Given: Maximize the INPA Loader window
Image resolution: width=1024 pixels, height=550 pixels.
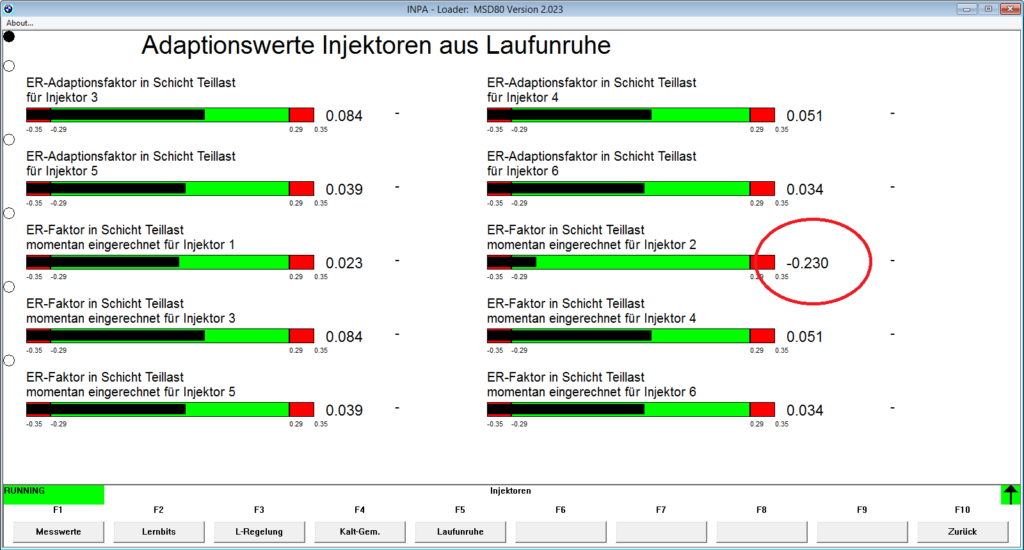Looking at the screenshot, I should point(988,8).
